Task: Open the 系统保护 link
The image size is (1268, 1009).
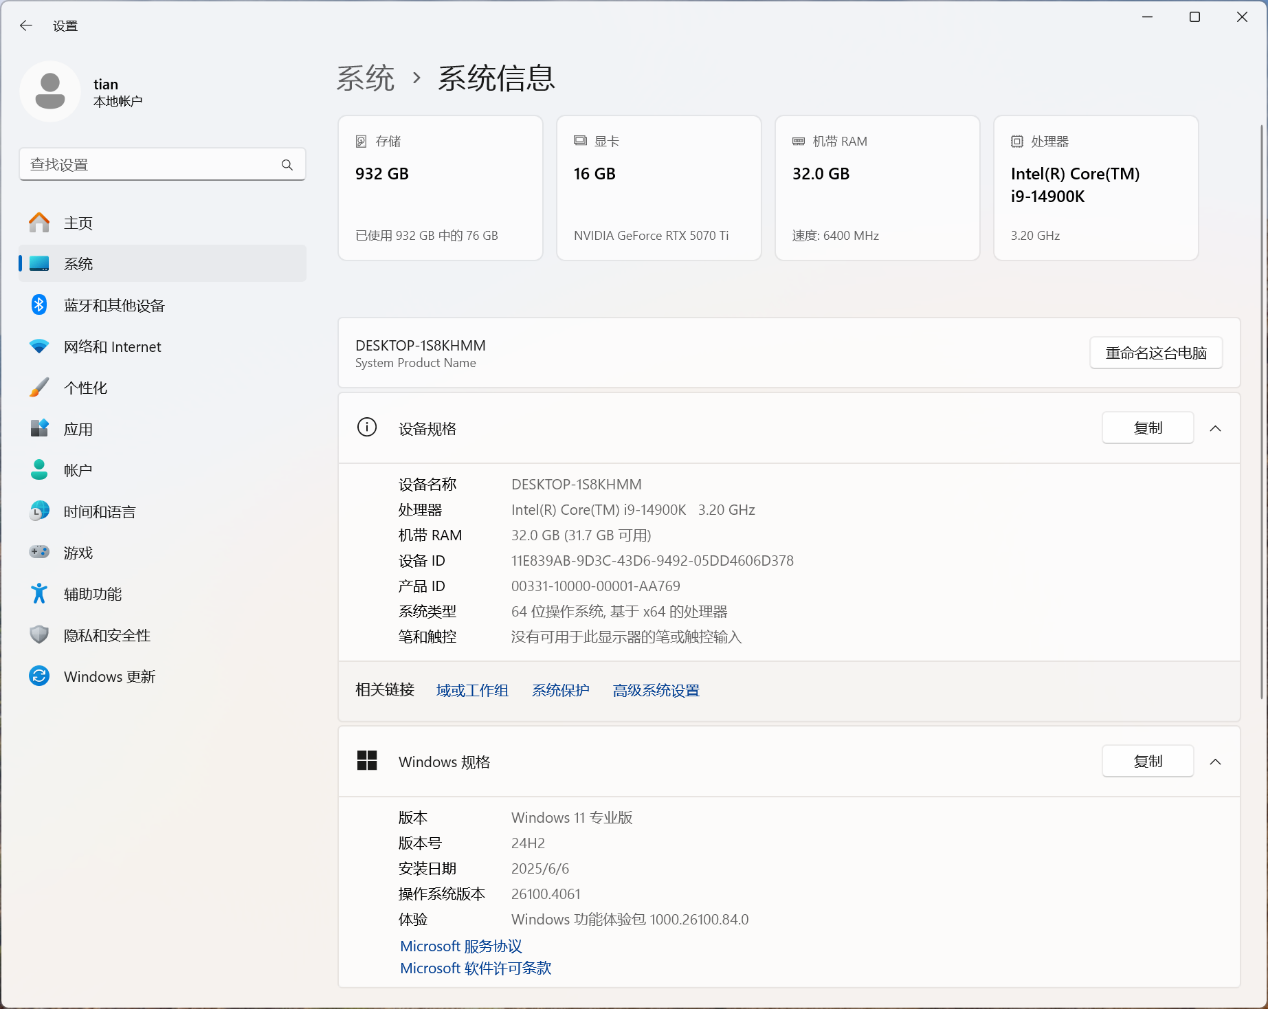Action: pyautogui.click(x=561, y=690)
